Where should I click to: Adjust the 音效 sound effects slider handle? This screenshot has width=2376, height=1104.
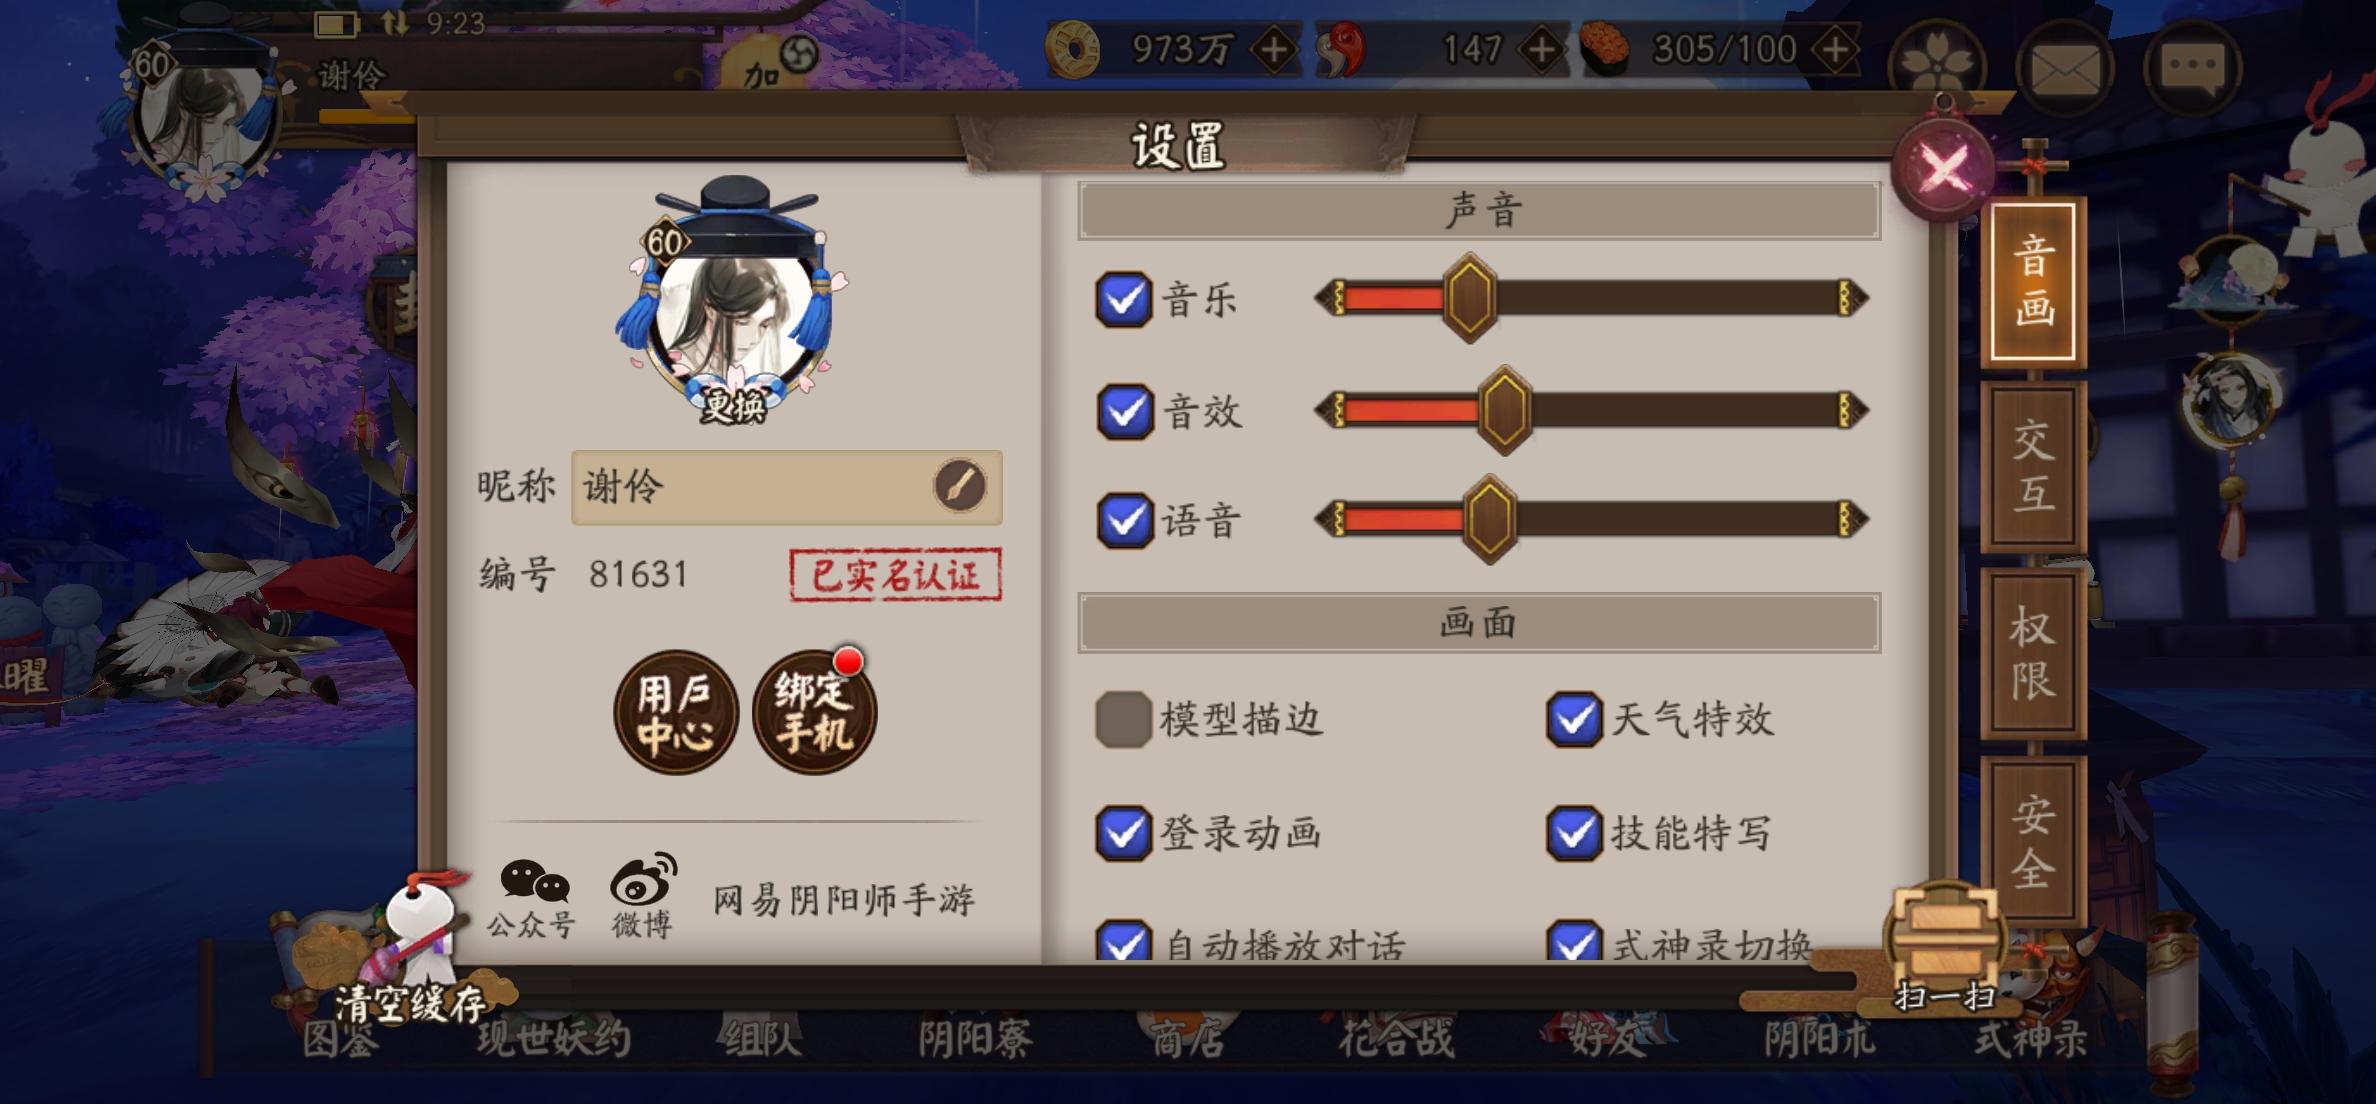(x=1505, y=410)
